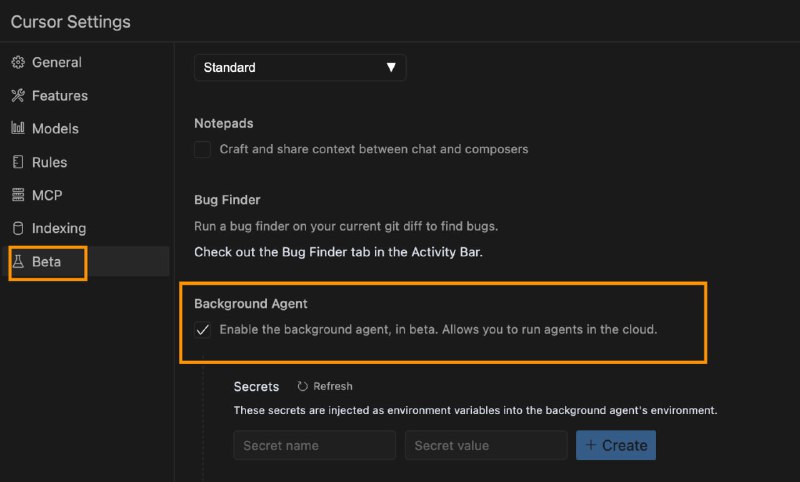Viewport: 800px width, 482px height.
Task: Focus the Secret name field
Action: (x=315, y=445)
